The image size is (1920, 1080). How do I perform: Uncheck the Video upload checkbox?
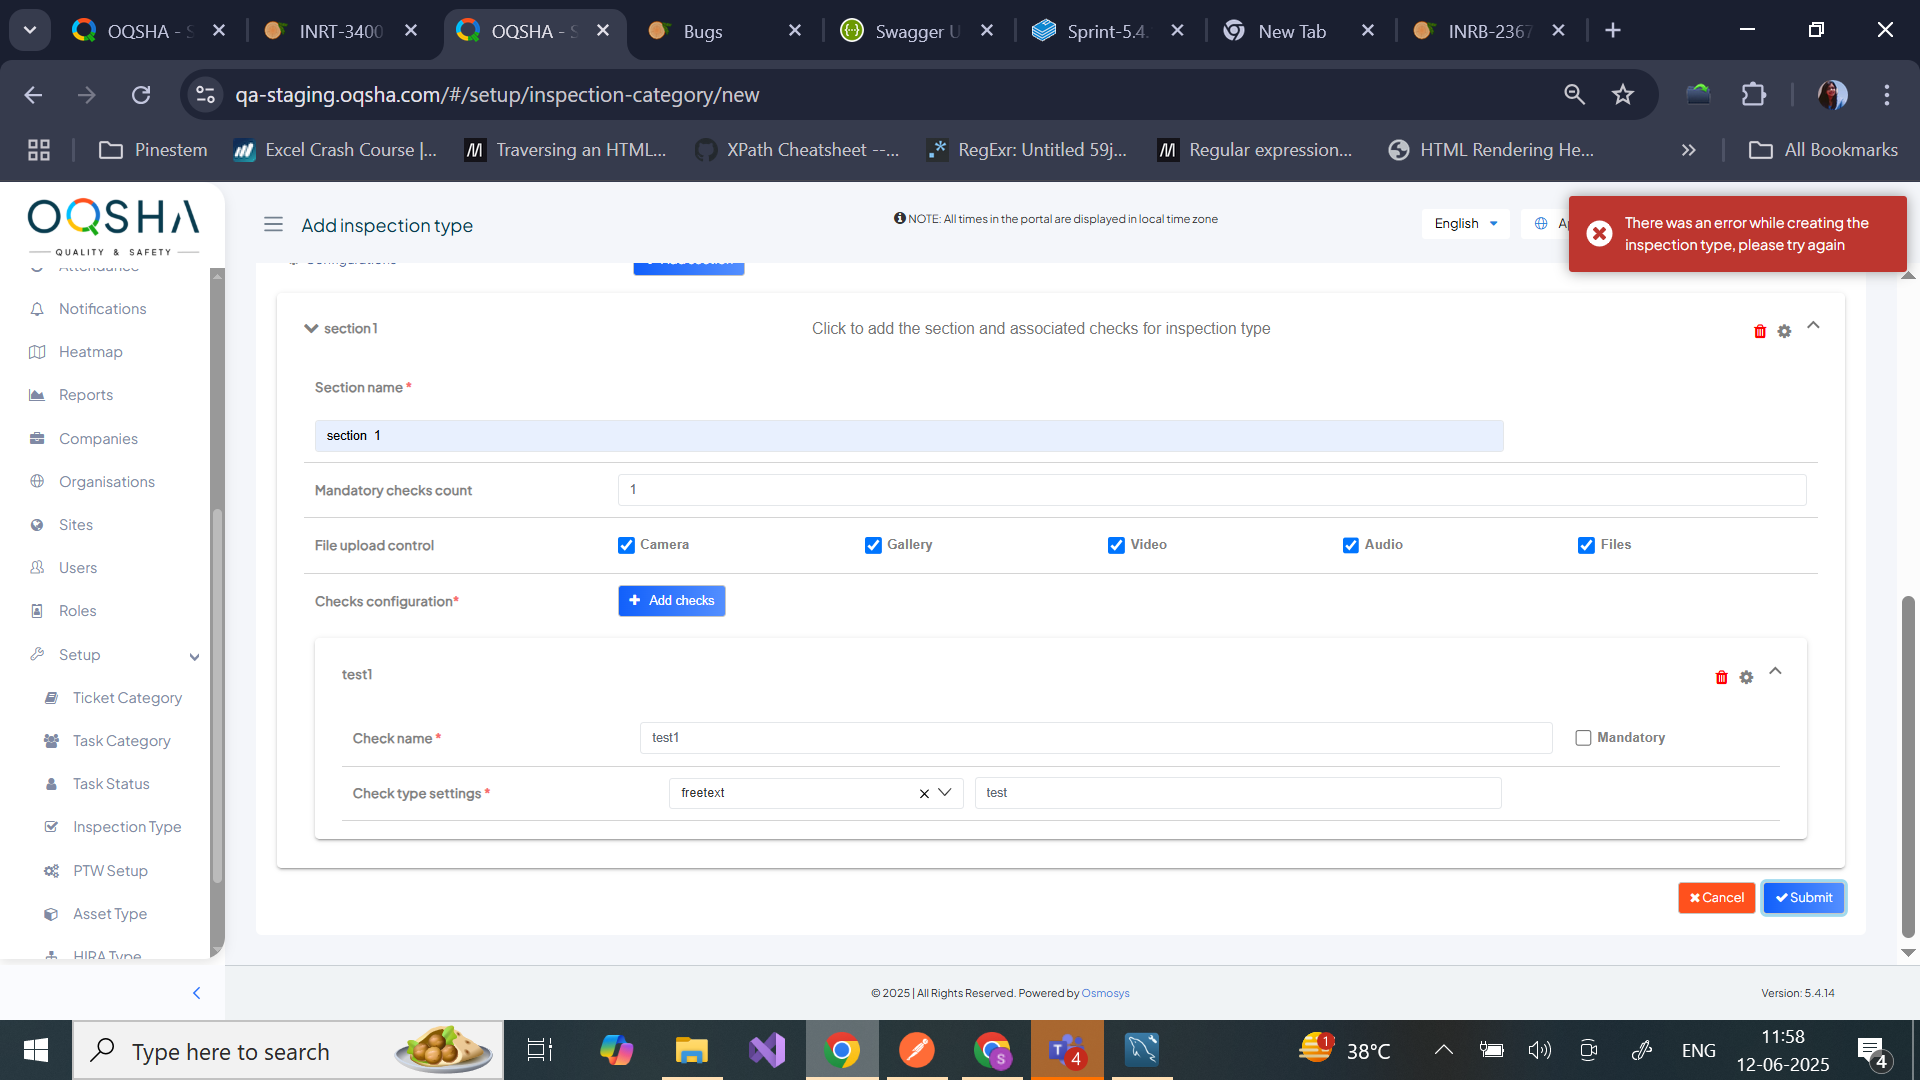click(1116, 545)
